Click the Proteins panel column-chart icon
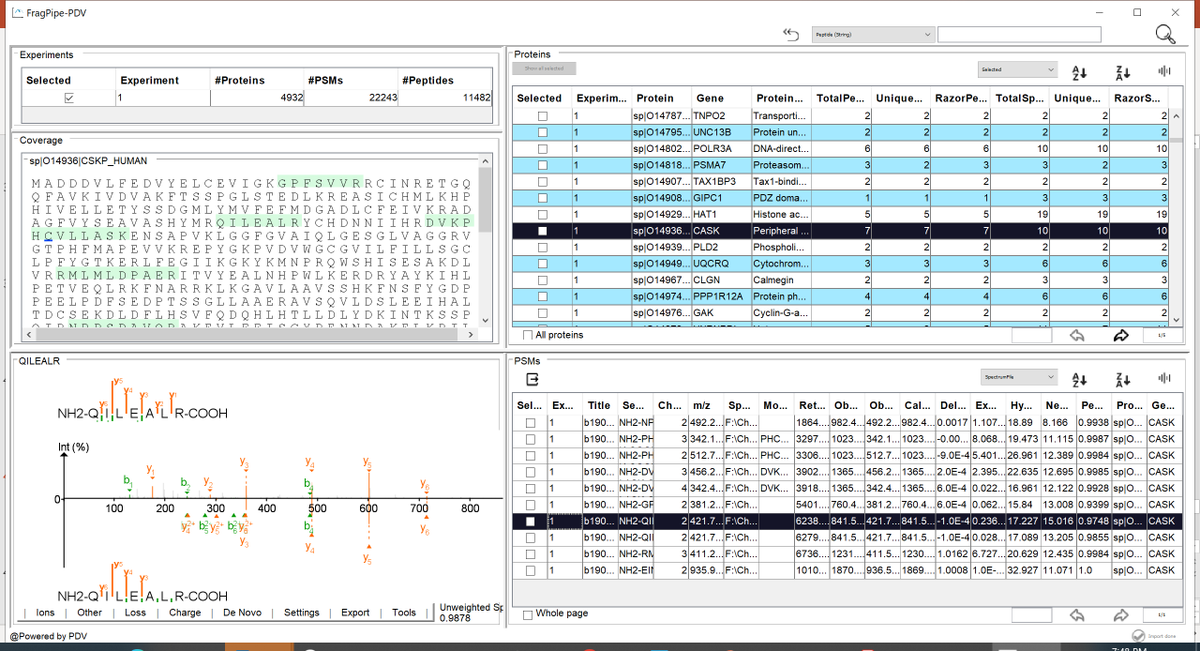 click(x=1164, y=70)
